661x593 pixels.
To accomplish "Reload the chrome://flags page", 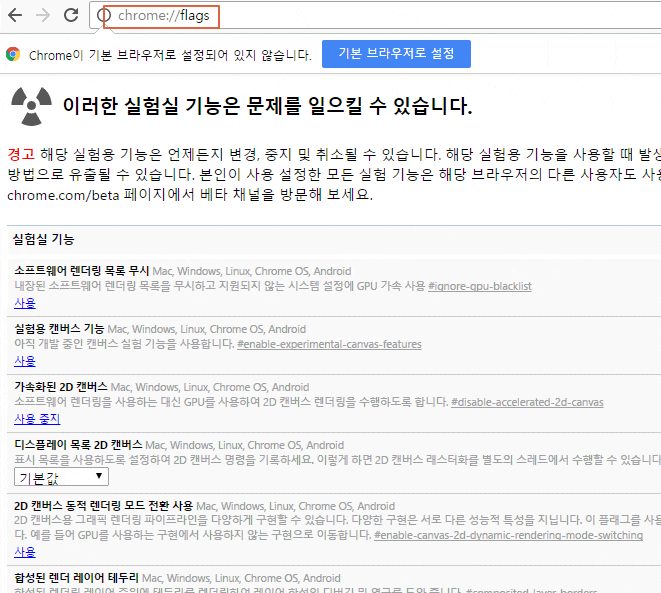I will [x=71, y=15].
